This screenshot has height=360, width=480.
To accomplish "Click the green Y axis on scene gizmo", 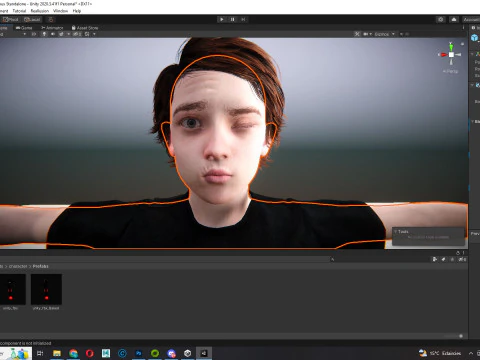I will pyautogui.click(x=451, y=46).
